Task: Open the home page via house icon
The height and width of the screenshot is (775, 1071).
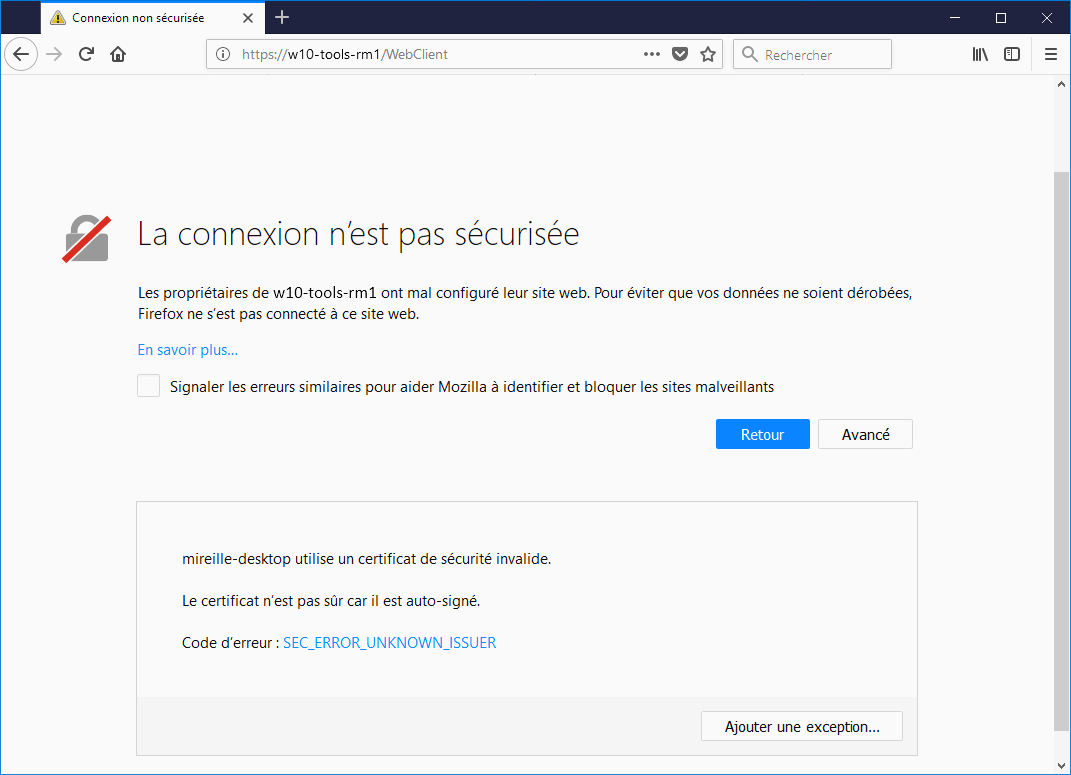Action: 118,54
